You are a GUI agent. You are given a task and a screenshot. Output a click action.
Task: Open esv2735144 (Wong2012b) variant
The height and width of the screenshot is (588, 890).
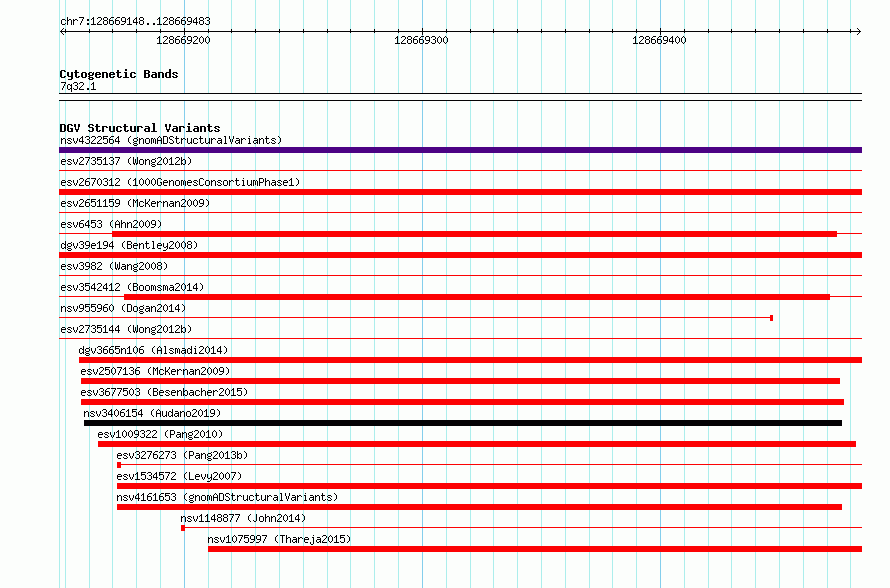126,329
